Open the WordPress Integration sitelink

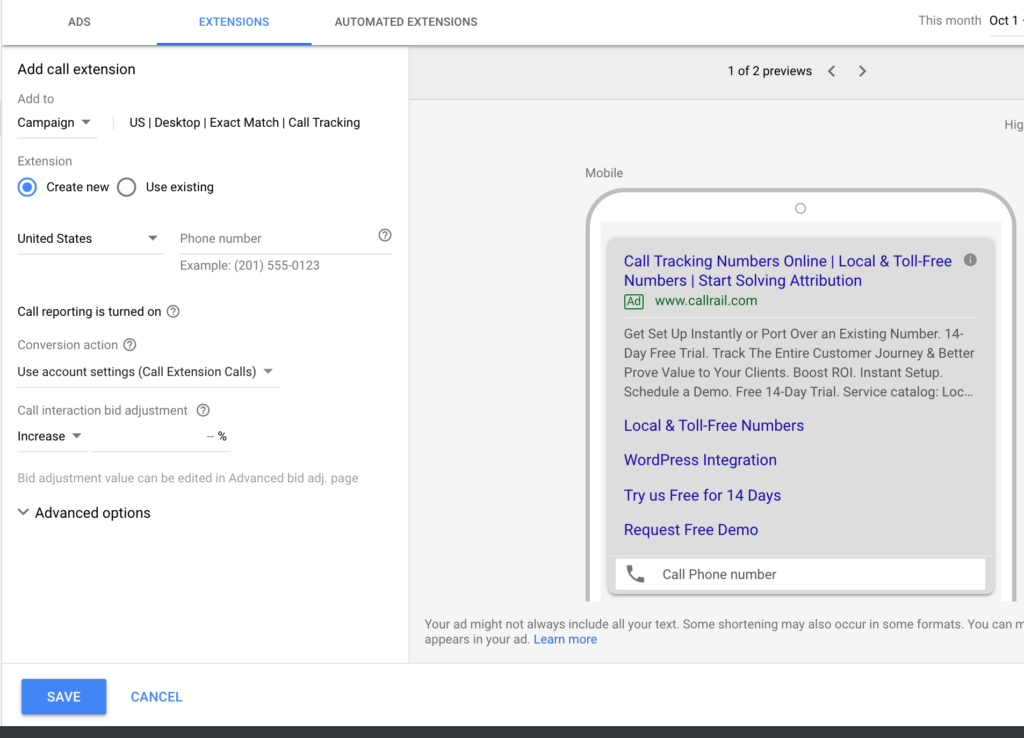700,460
